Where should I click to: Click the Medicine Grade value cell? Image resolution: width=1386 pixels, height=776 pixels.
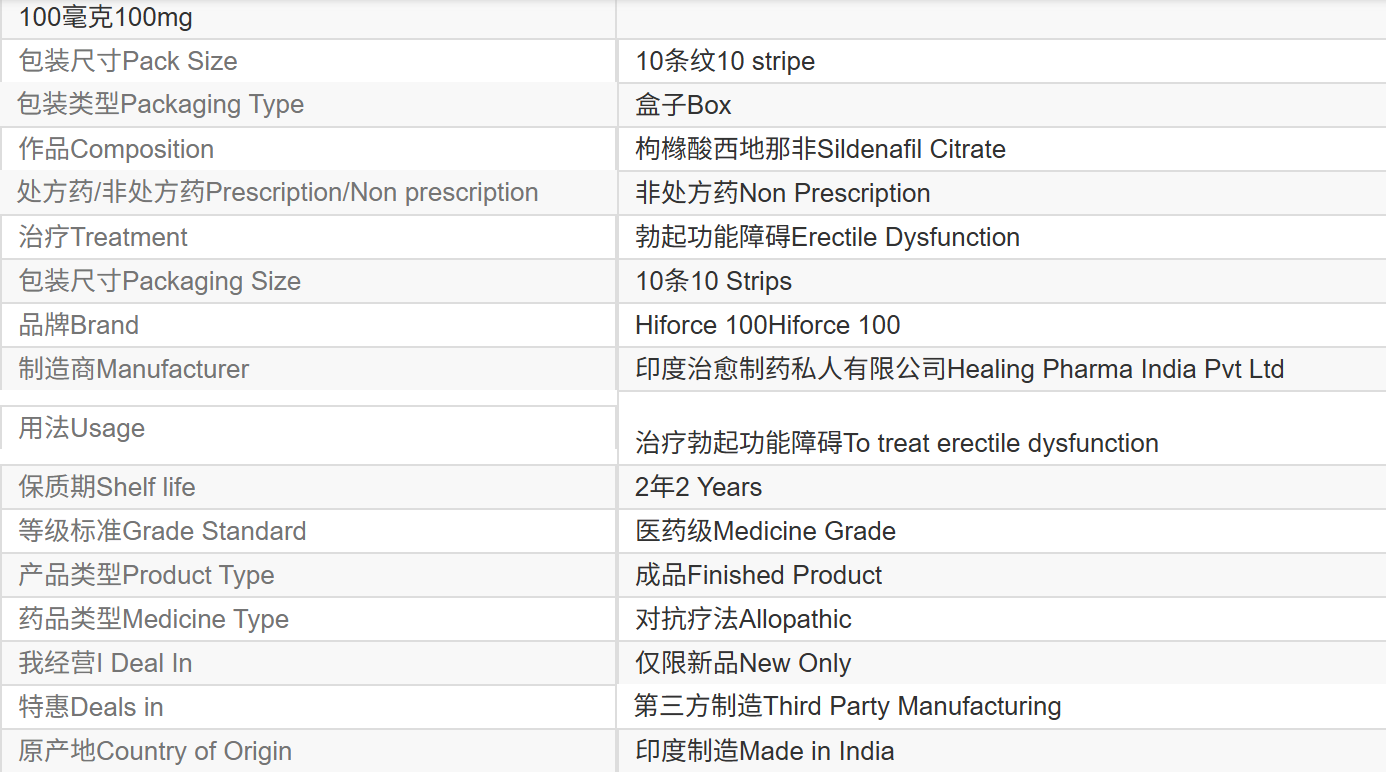[765, 531]
